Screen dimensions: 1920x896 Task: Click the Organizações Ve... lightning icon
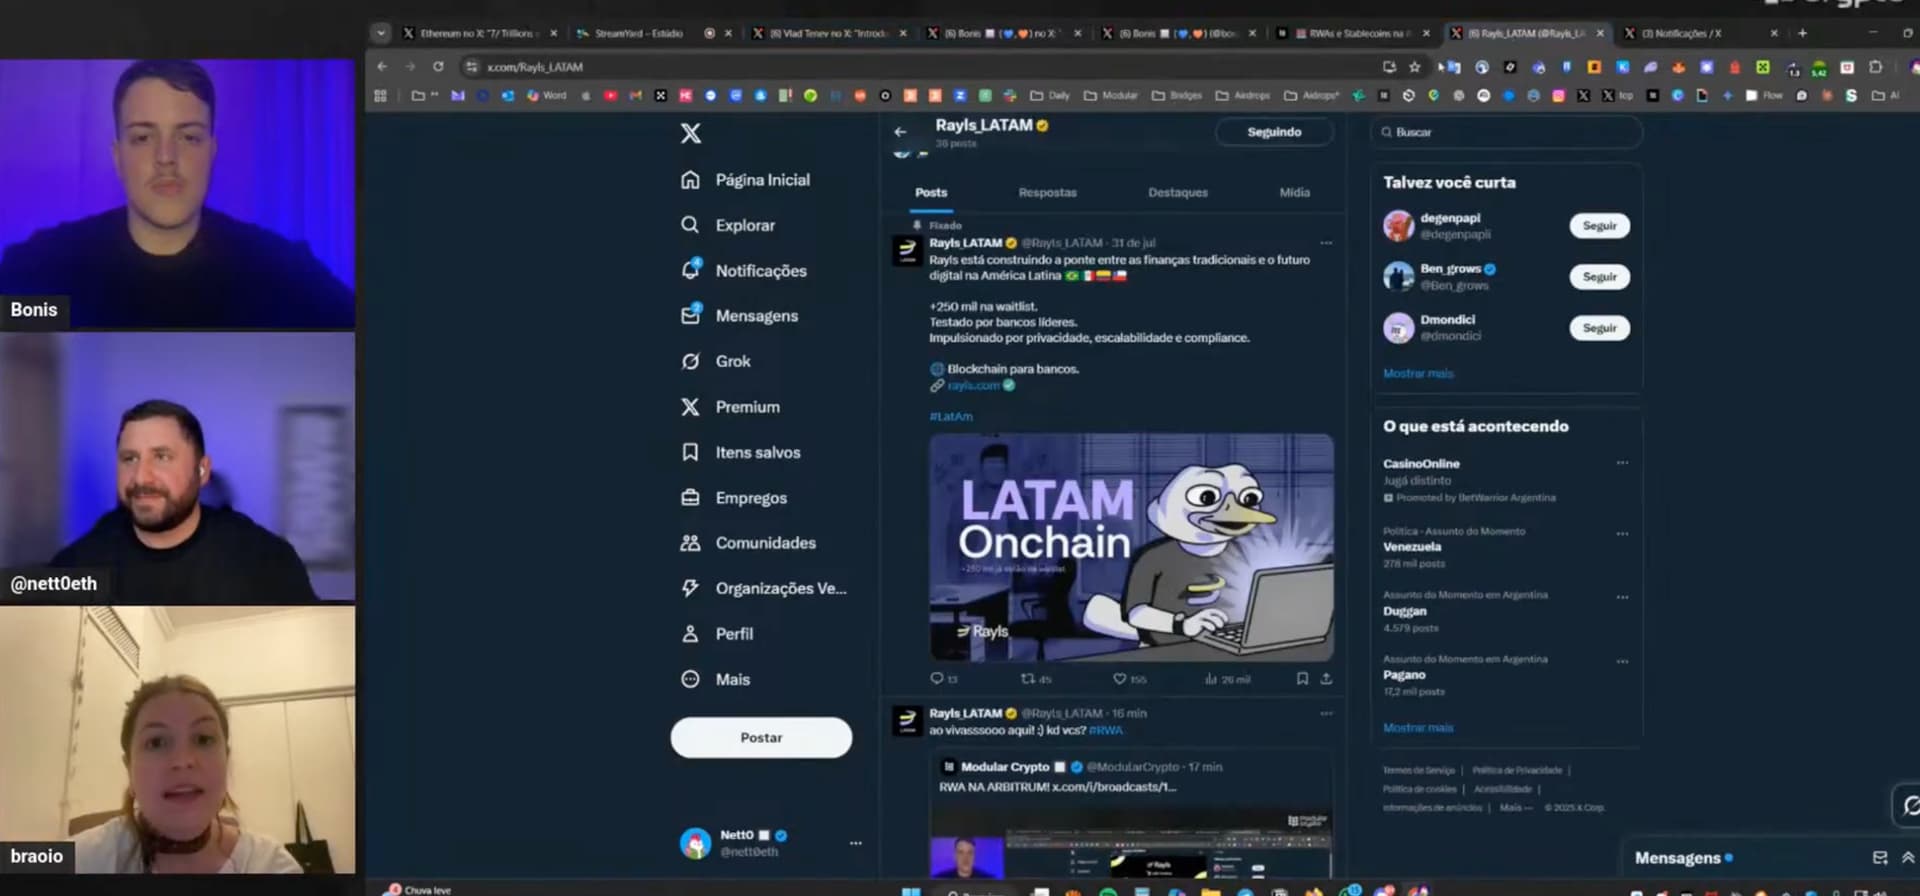pyautogui.click(x=690, y=588)
